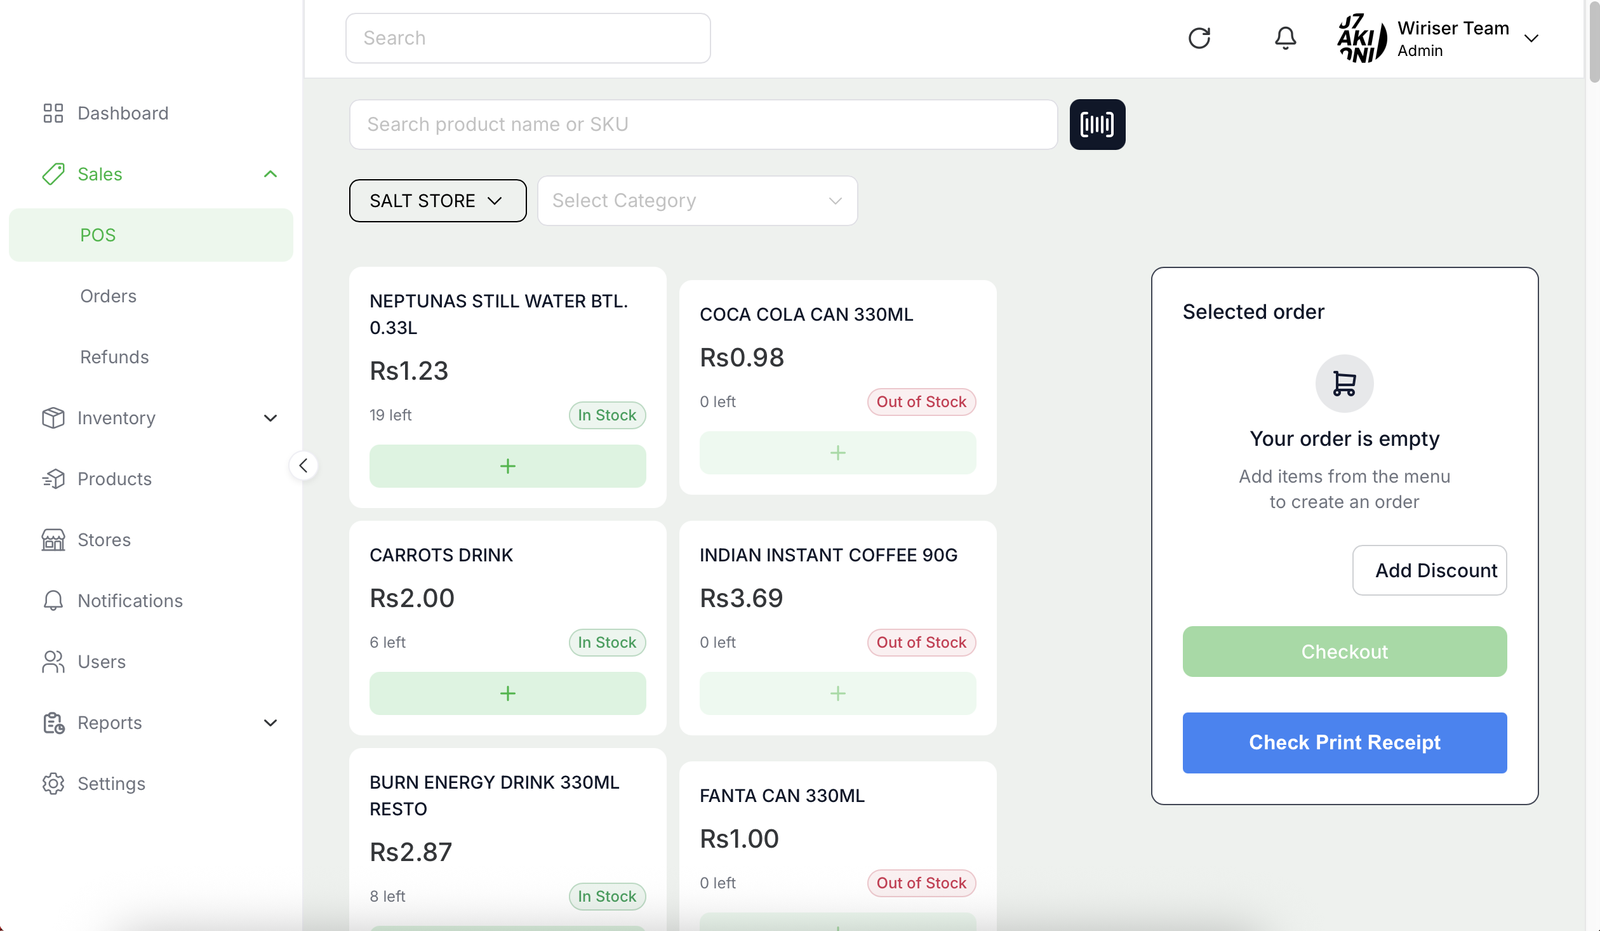This screenshot has height=931, width=1600.
Task: Open the Select Category dropdown
Action: pos(697,201)
